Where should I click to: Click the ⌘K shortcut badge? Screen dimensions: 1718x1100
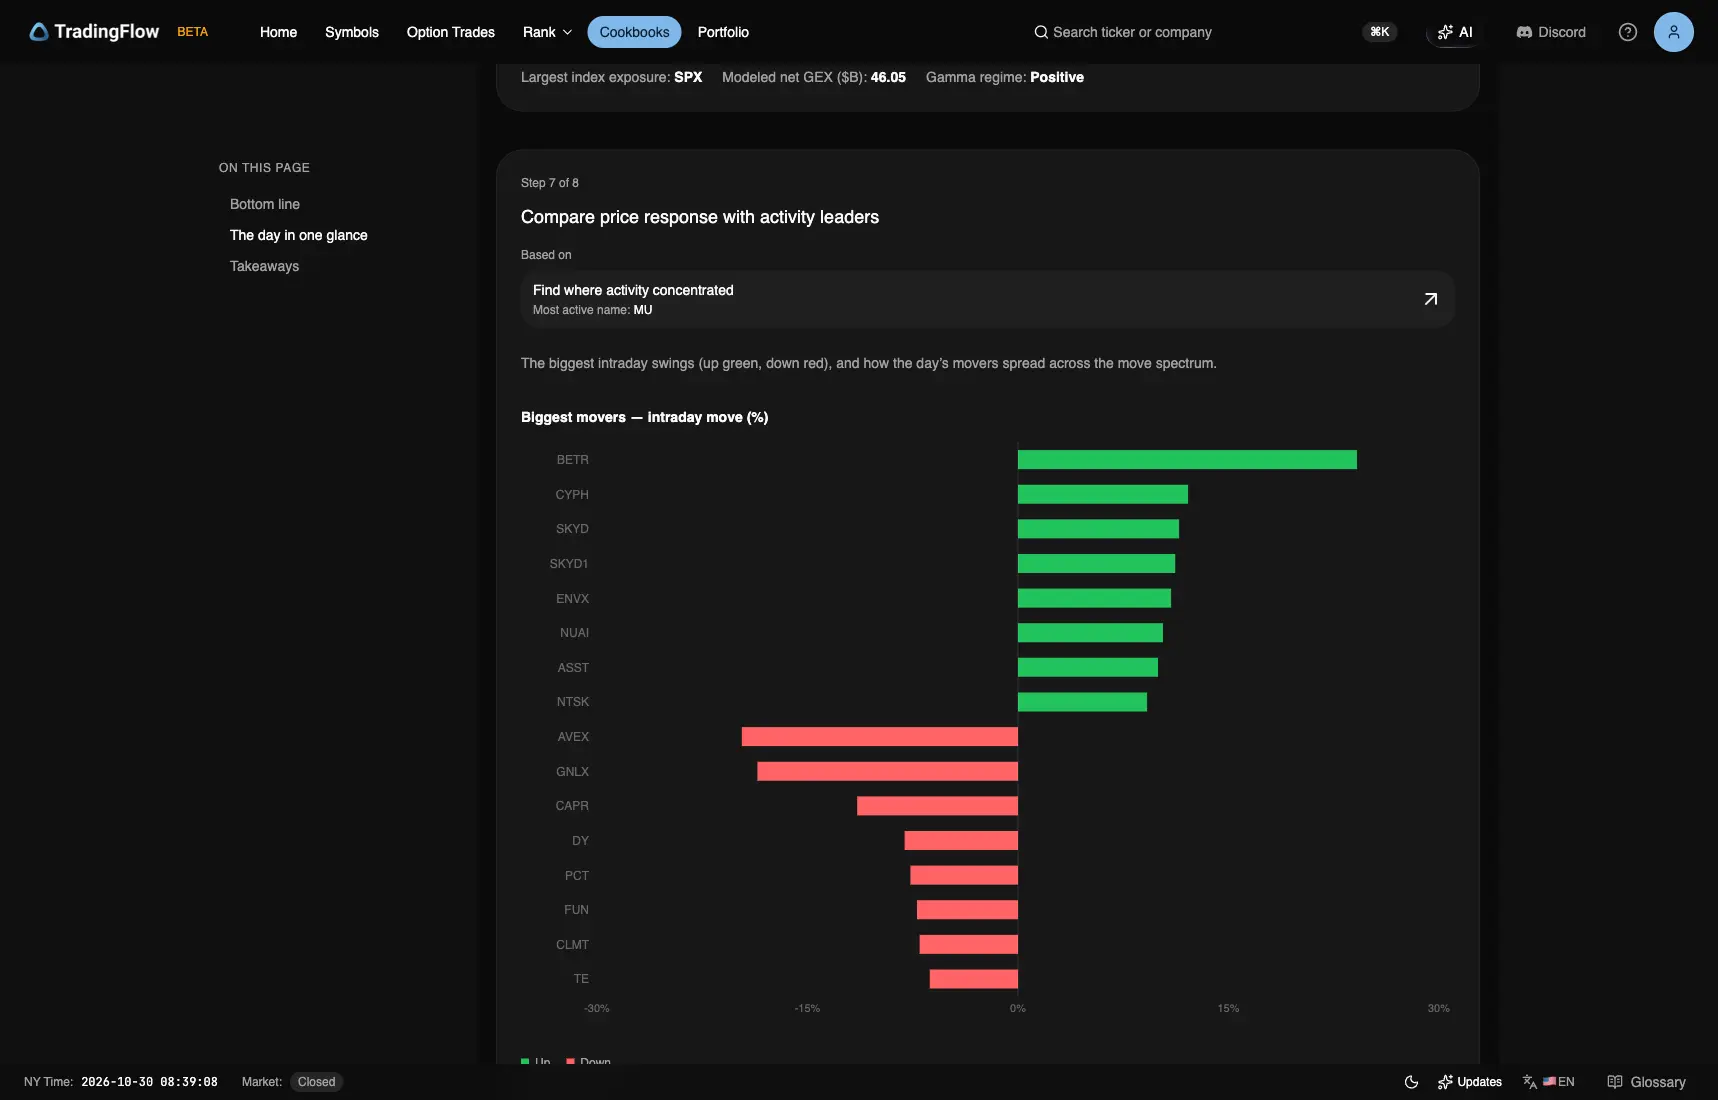[x=1379, y=32]
